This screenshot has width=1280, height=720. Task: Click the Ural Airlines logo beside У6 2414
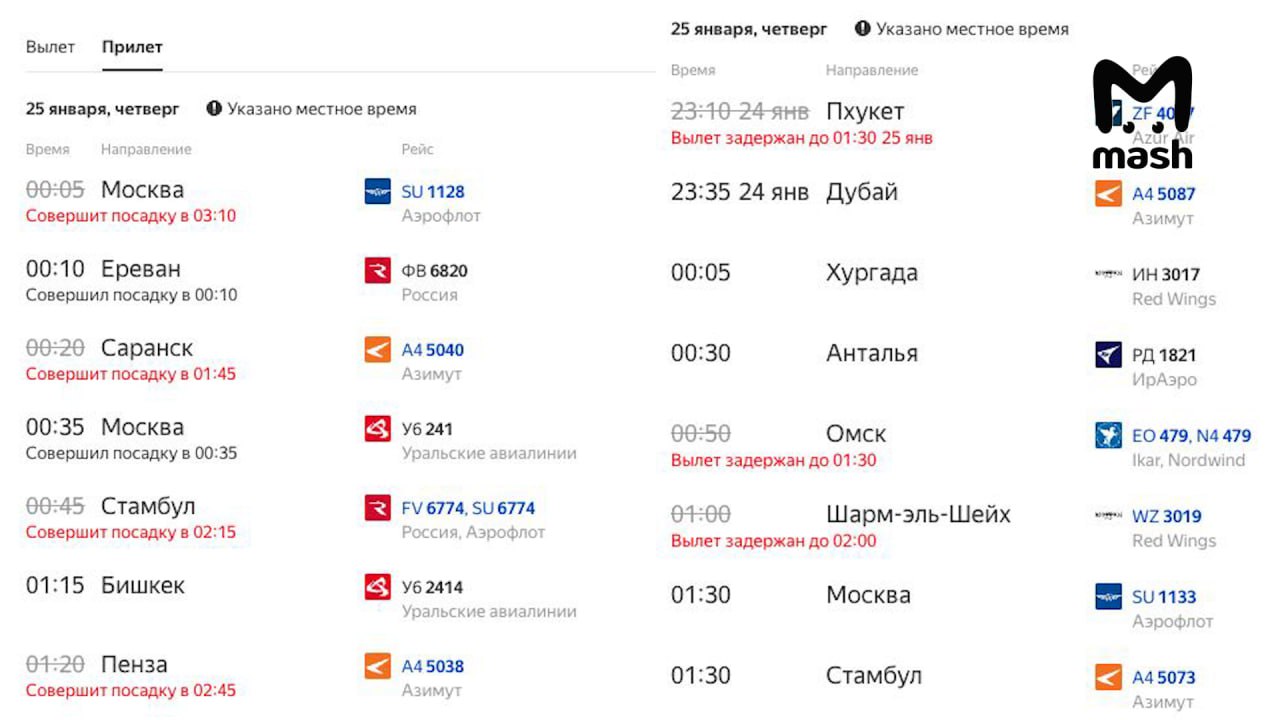(x=377, y=586)
